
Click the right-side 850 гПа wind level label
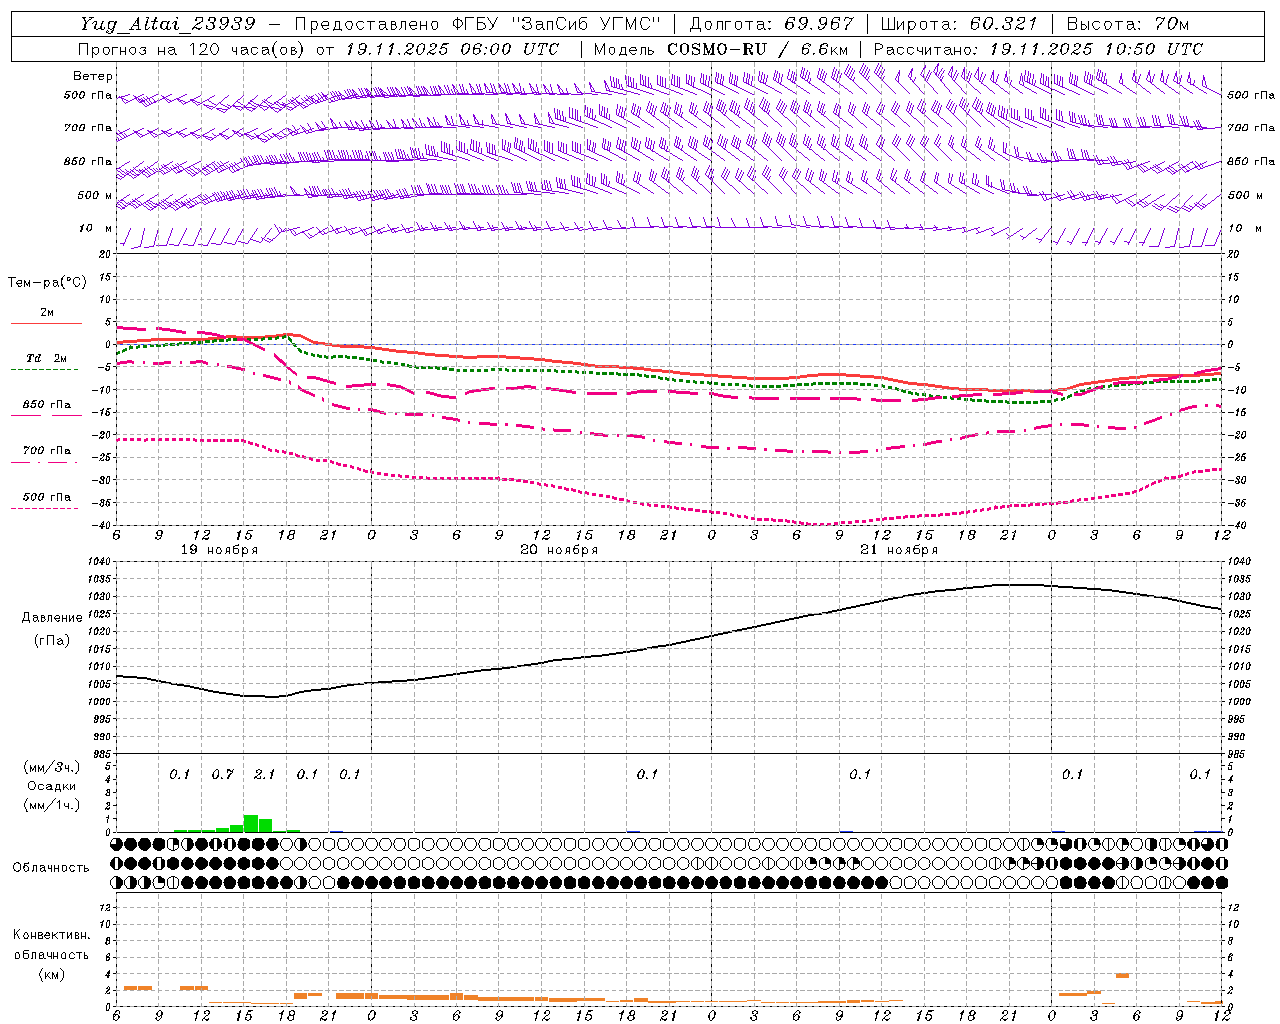pos(1251,161)
